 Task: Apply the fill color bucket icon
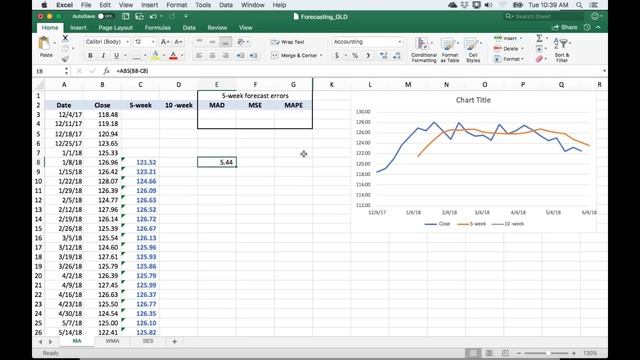(x=155, y=56)
